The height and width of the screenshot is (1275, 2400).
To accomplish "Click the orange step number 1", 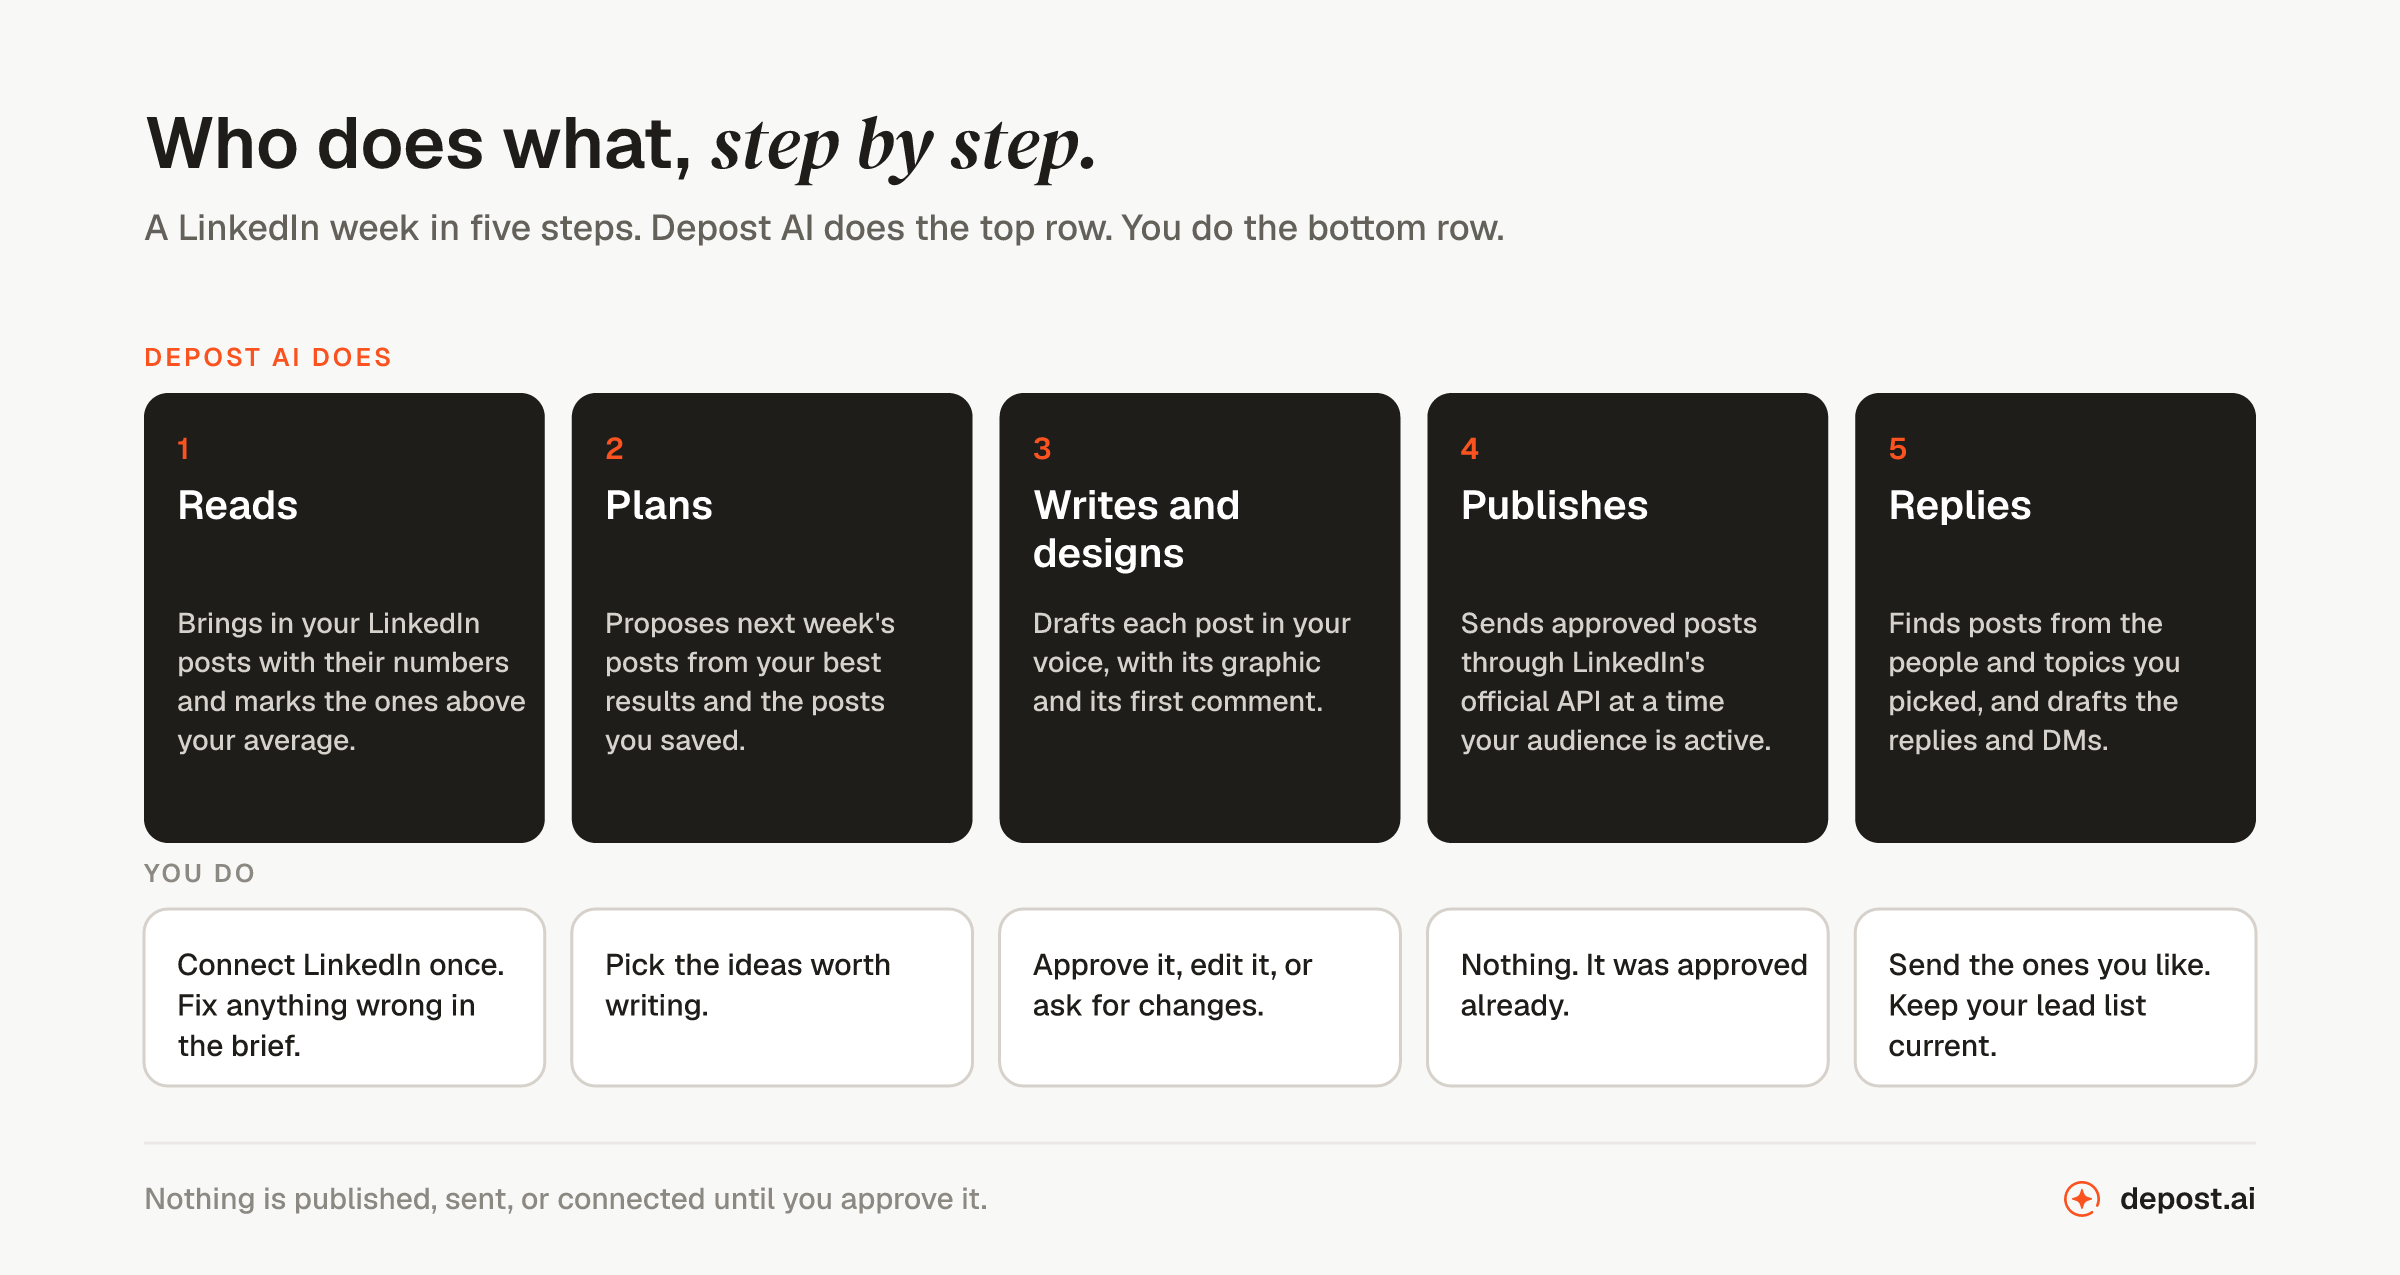I will [x=184, y=448].
